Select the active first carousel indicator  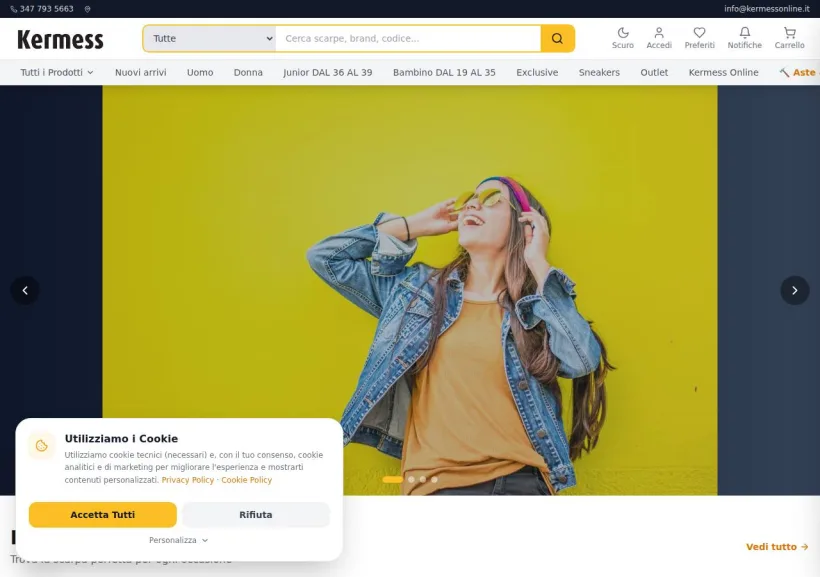(393, 479)
